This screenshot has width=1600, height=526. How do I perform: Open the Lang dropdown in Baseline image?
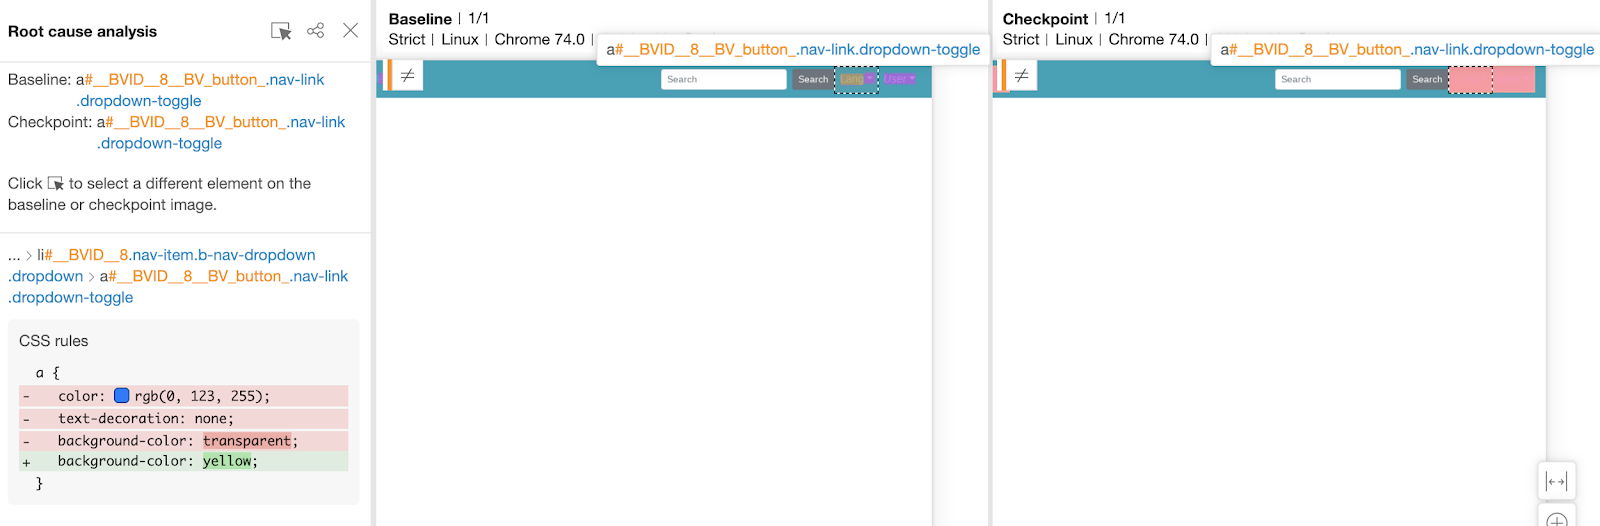coord(856,79)
